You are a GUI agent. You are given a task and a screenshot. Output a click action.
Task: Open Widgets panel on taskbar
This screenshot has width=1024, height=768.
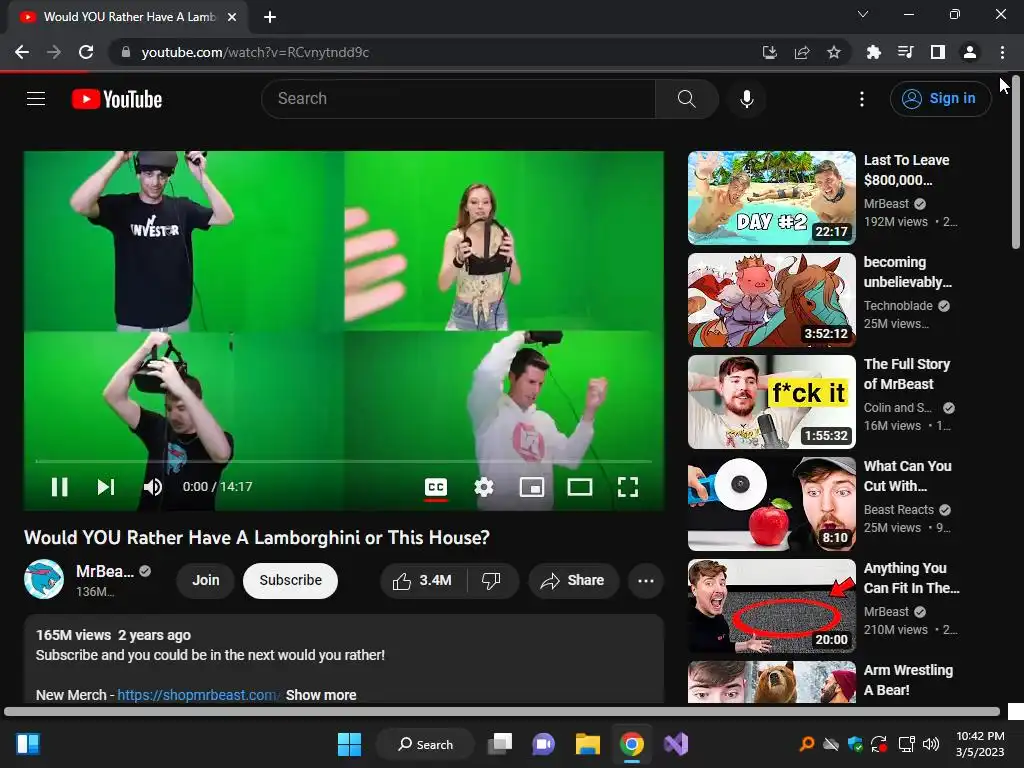[28, 744]
